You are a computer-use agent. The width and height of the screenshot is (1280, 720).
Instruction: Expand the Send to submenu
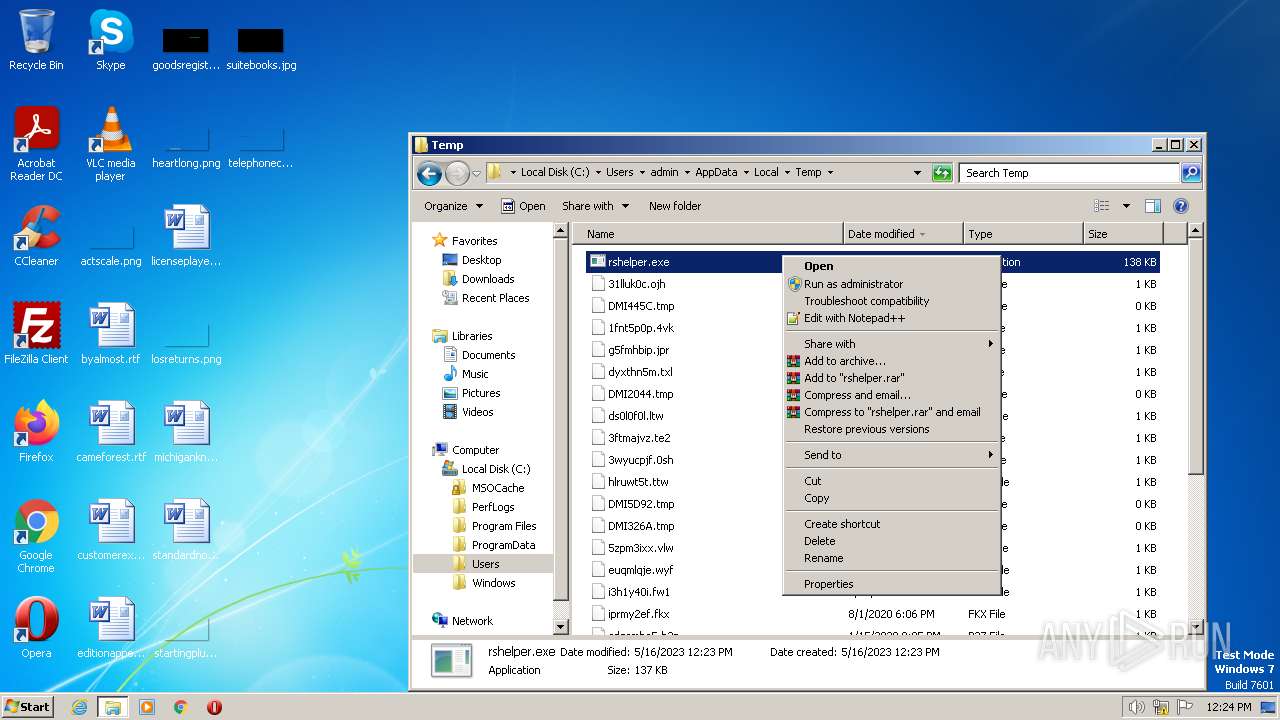[x=891, y=455]
